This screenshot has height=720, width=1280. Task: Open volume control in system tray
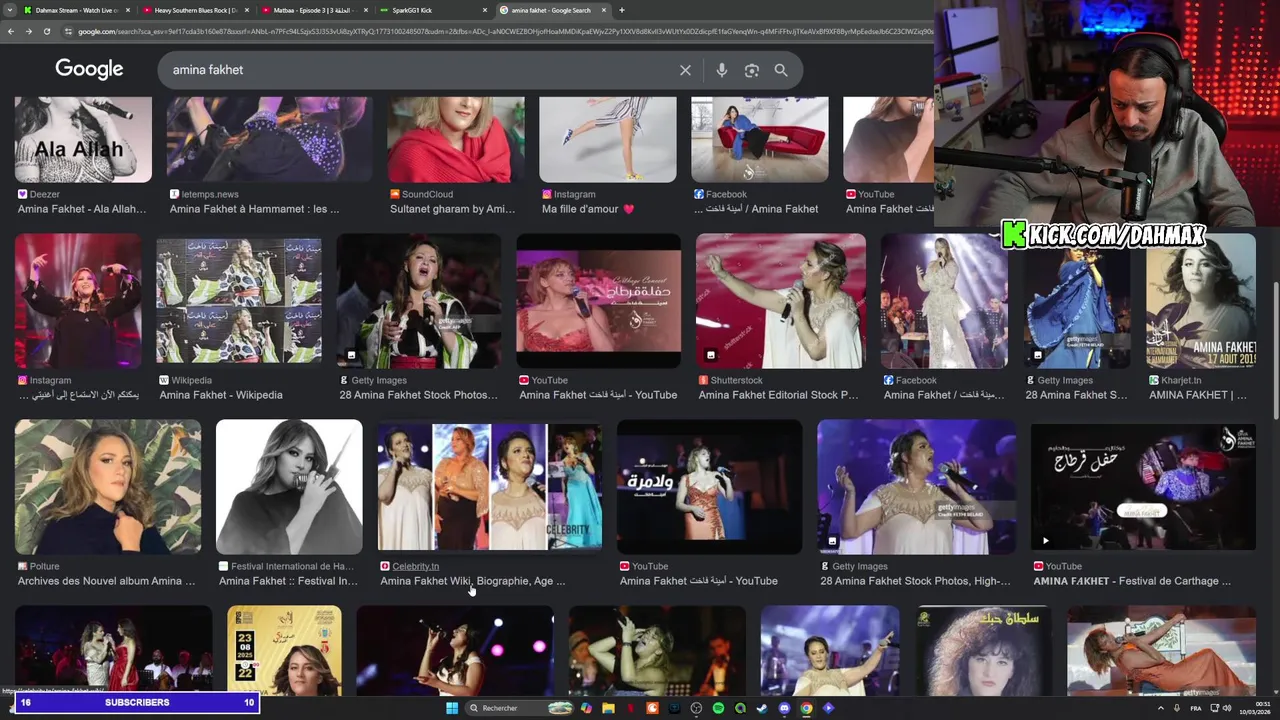tap(1226, 708)
